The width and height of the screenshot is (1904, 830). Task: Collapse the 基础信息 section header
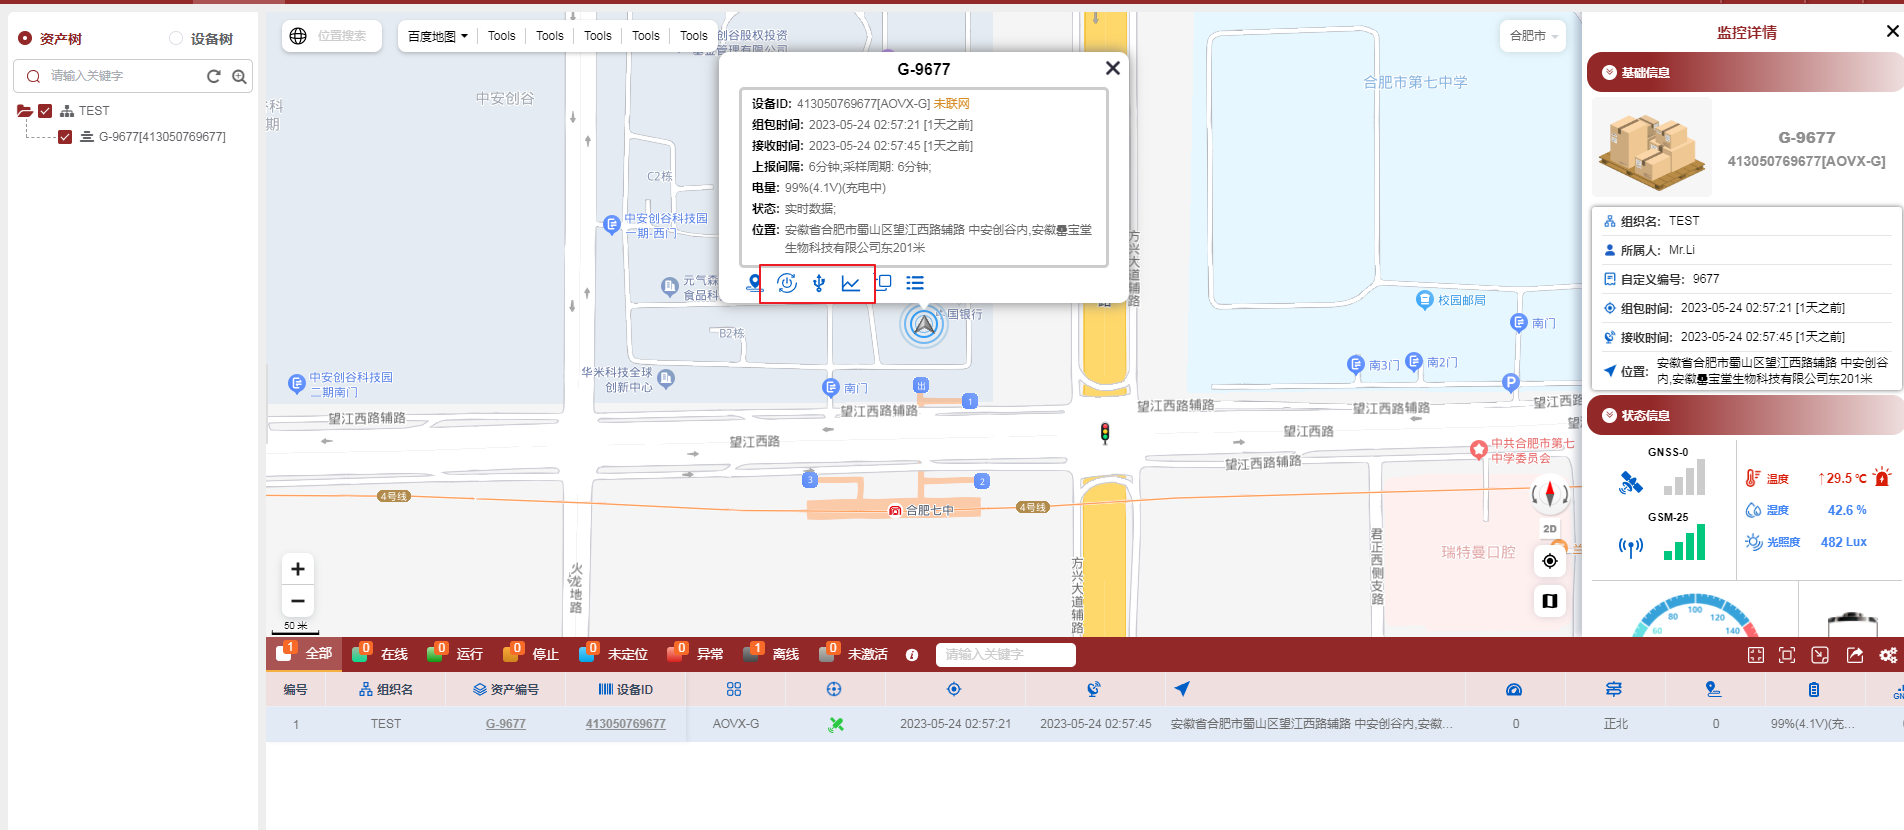pos(1744,72)
